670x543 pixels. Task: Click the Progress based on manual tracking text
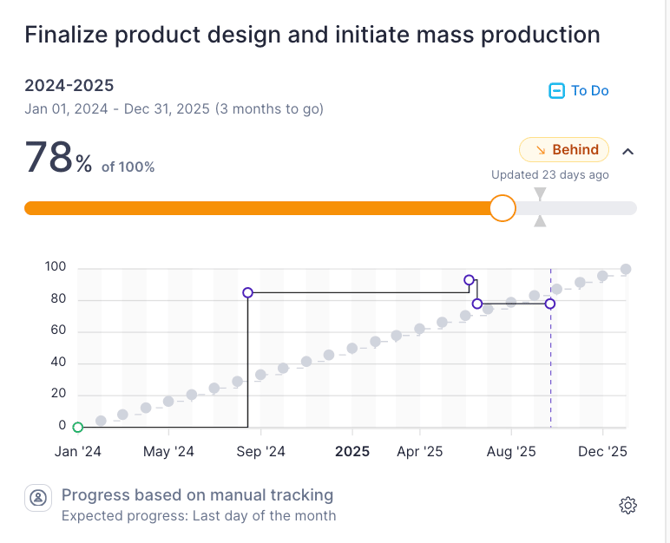point(197,495)
